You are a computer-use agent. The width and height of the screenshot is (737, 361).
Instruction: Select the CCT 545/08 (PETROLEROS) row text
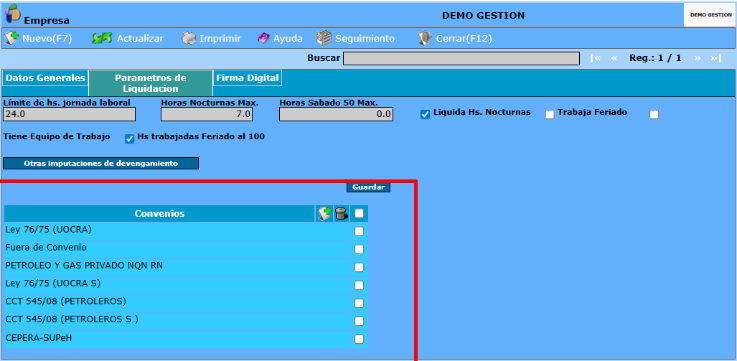point(66,301)
